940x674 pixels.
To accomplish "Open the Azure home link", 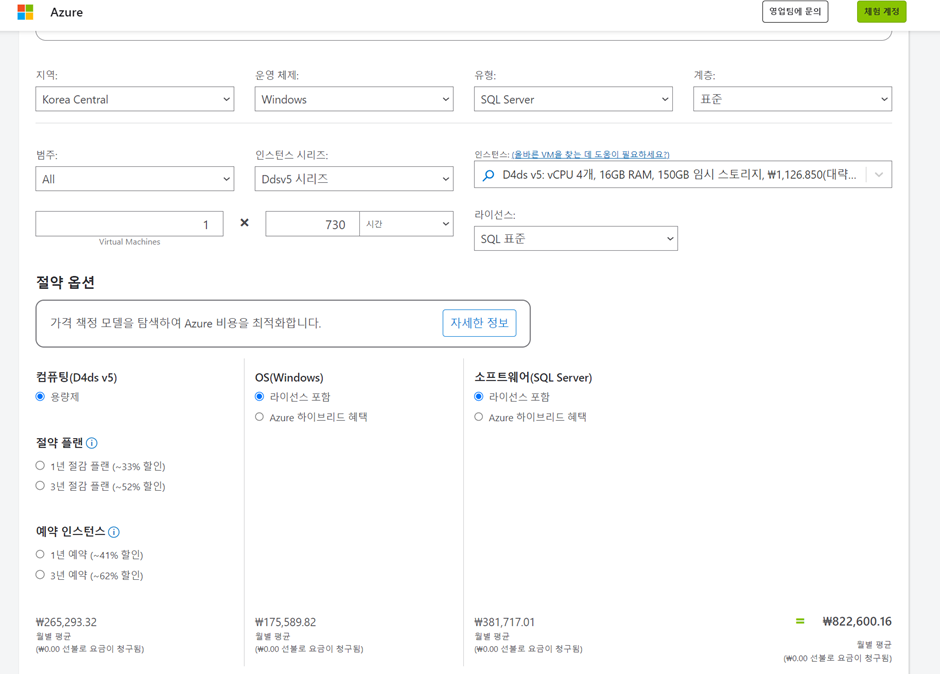I will 67,12.
